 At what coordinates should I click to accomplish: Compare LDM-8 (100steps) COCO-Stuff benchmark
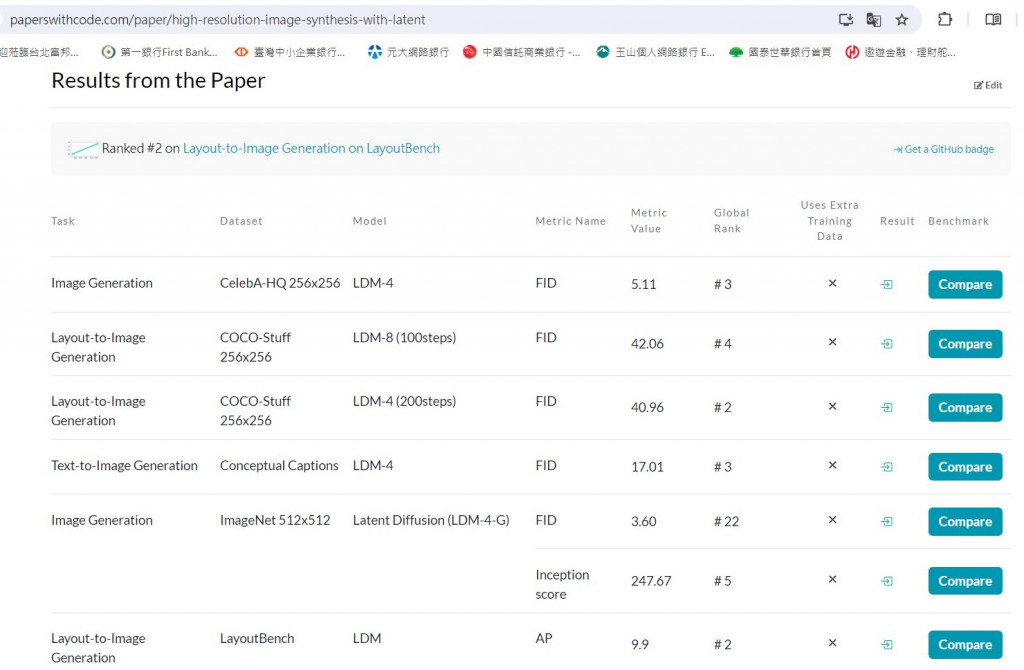[965, 344]
